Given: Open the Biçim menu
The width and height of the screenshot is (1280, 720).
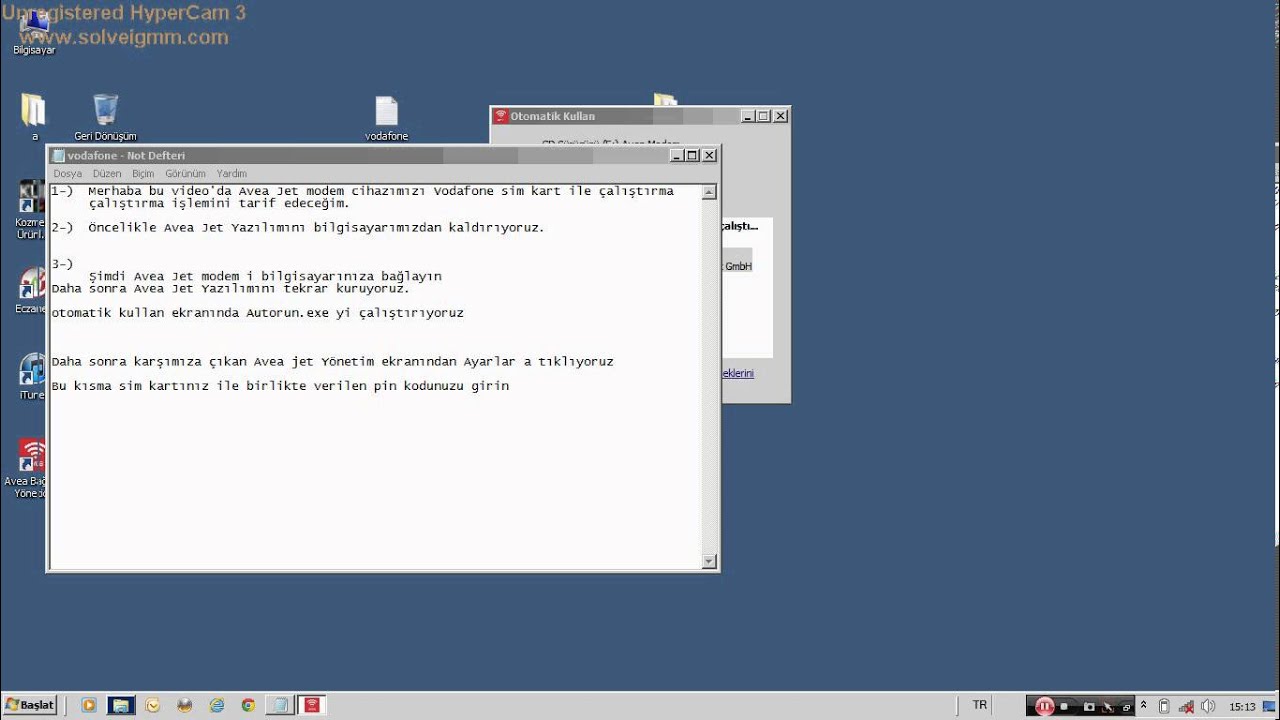Looking at the screenshot, I should click(143, 173).
